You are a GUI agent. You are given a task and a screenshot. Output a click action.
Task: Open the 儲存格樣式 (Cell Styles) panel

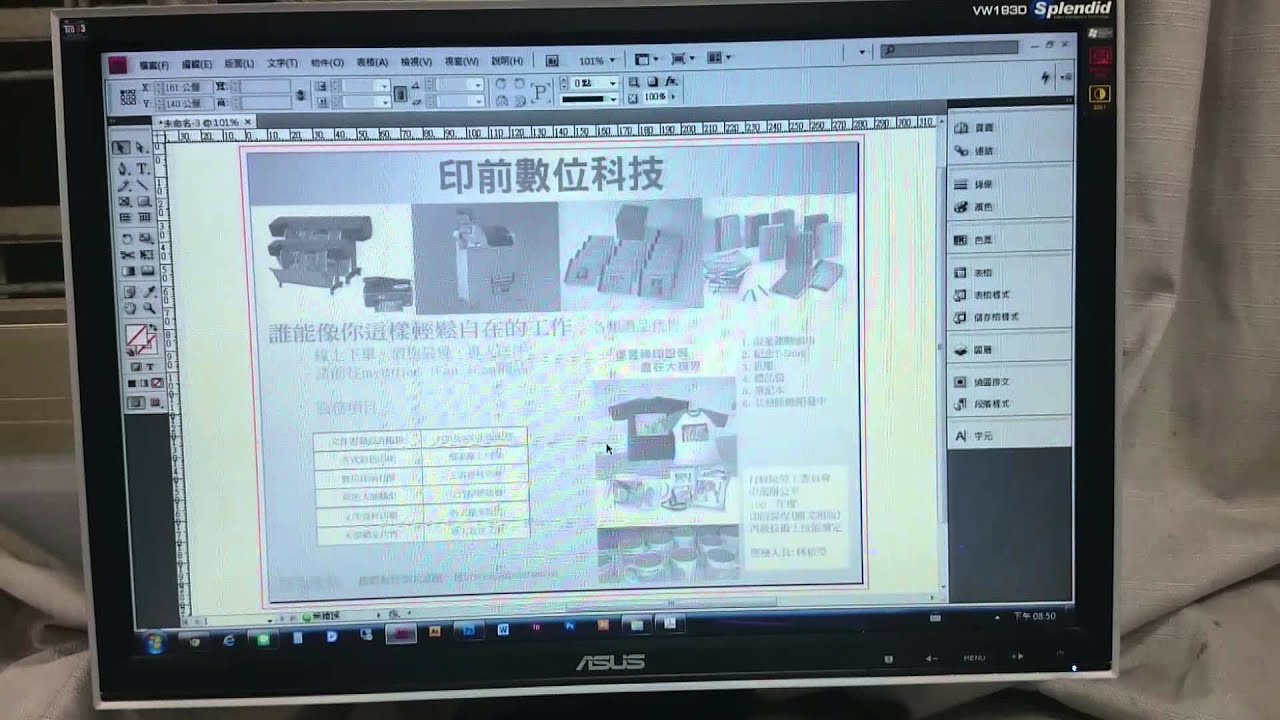point(988,317)
